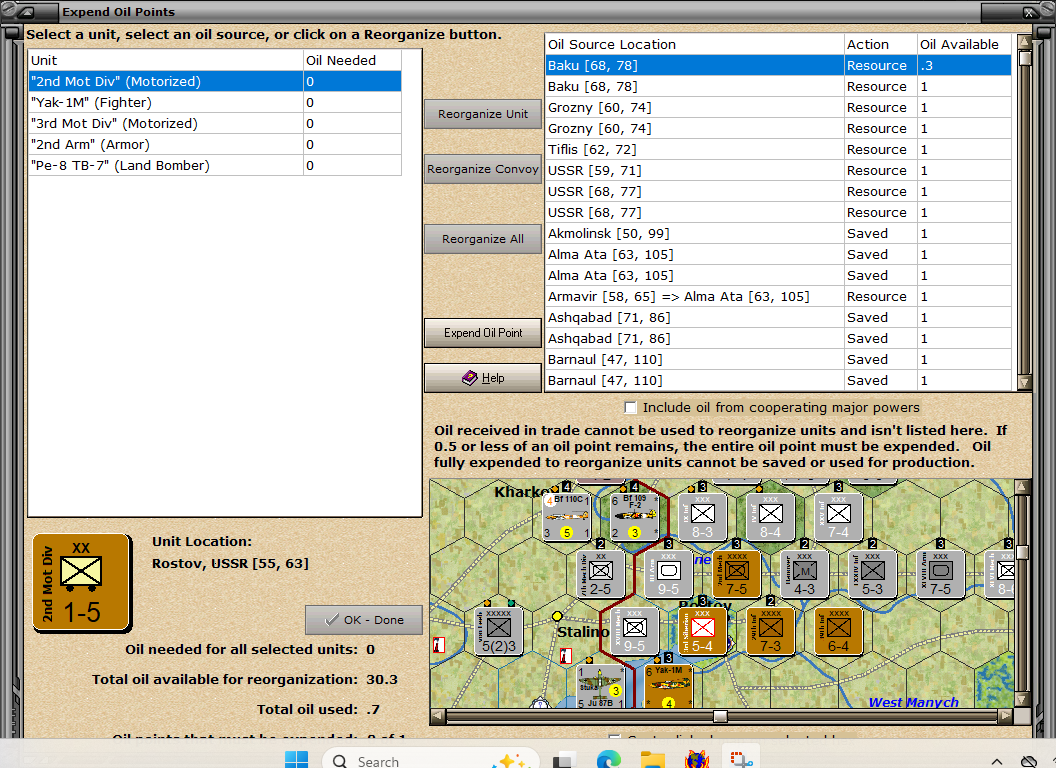Select the 6-4 Soviet infantry army counter
Viewport: 1056px width, 768px height.
838,631
